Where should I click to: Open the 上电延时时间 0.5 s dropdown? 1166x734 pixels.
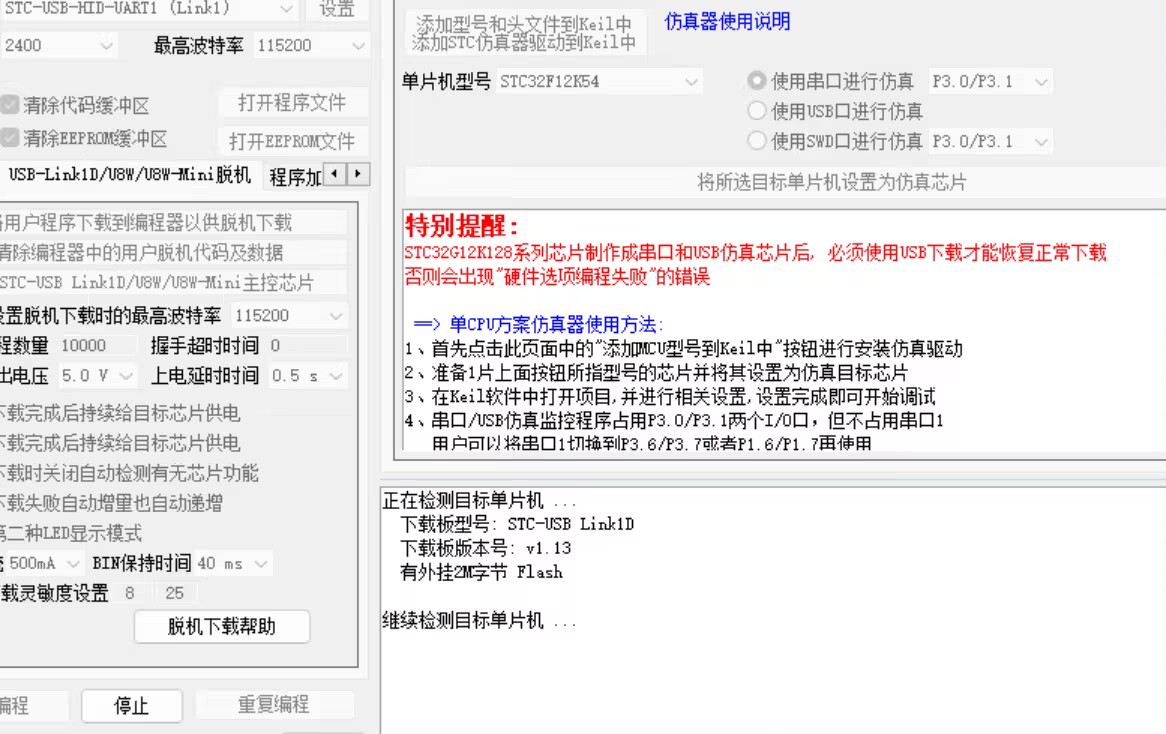[306, 376]
